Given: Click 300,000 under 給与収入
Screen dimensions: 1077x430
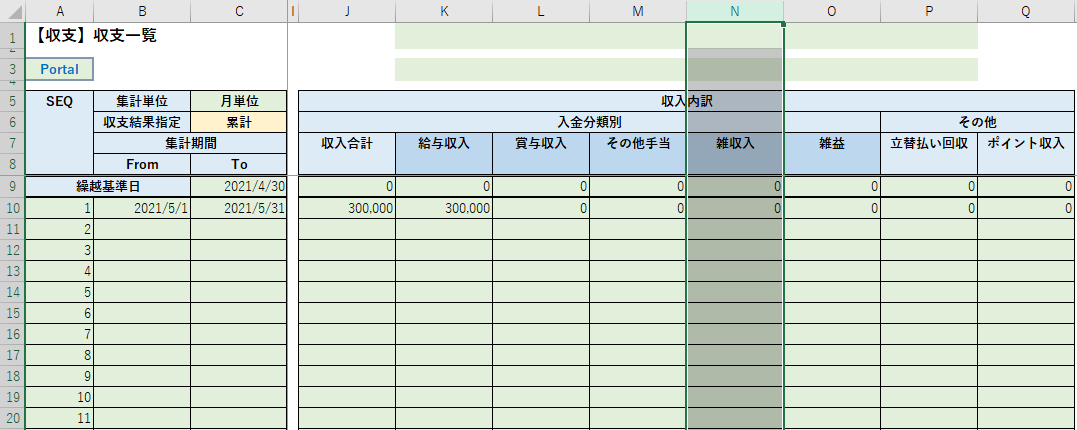Looking at the screenshot, I should (444, 207).
